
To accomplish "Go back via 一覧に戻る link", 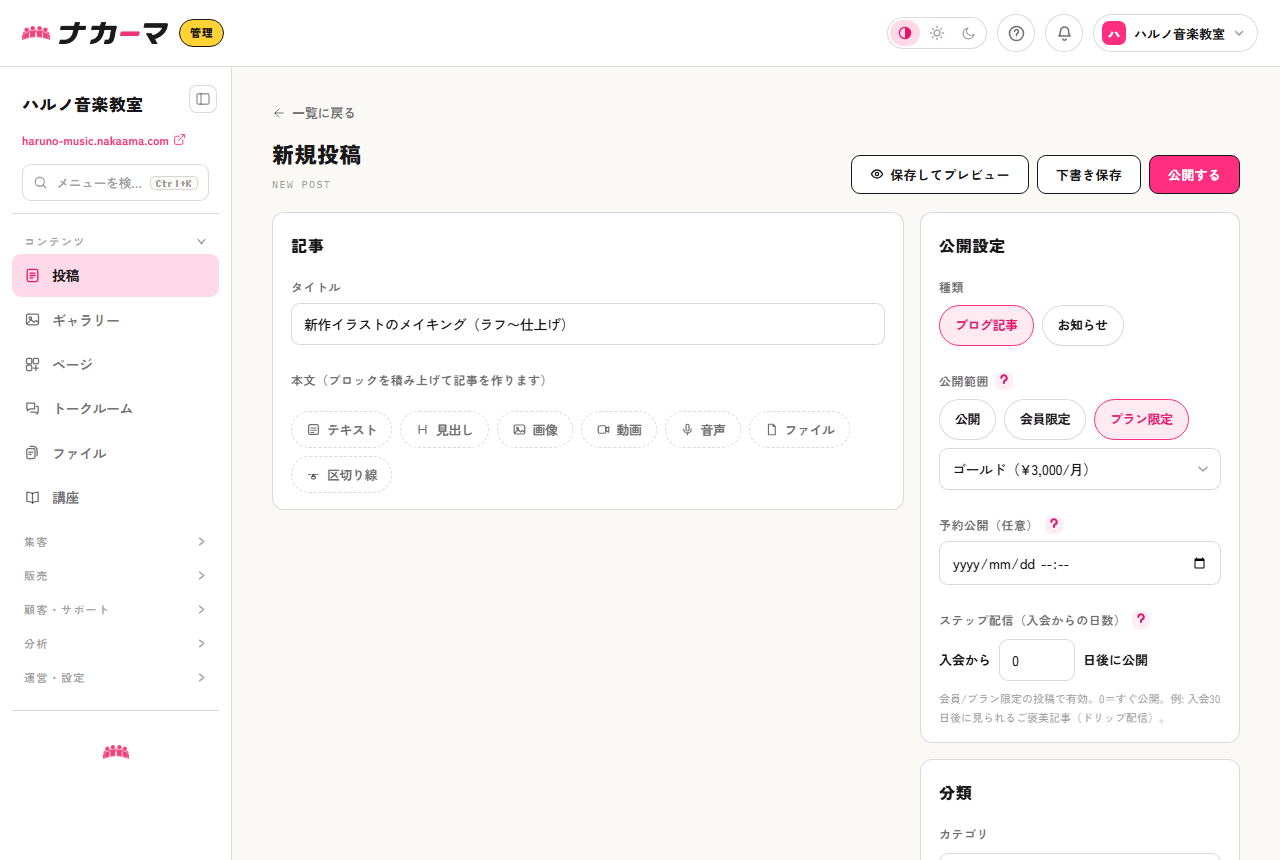I will pyautogui.click(x=314, y=113).
